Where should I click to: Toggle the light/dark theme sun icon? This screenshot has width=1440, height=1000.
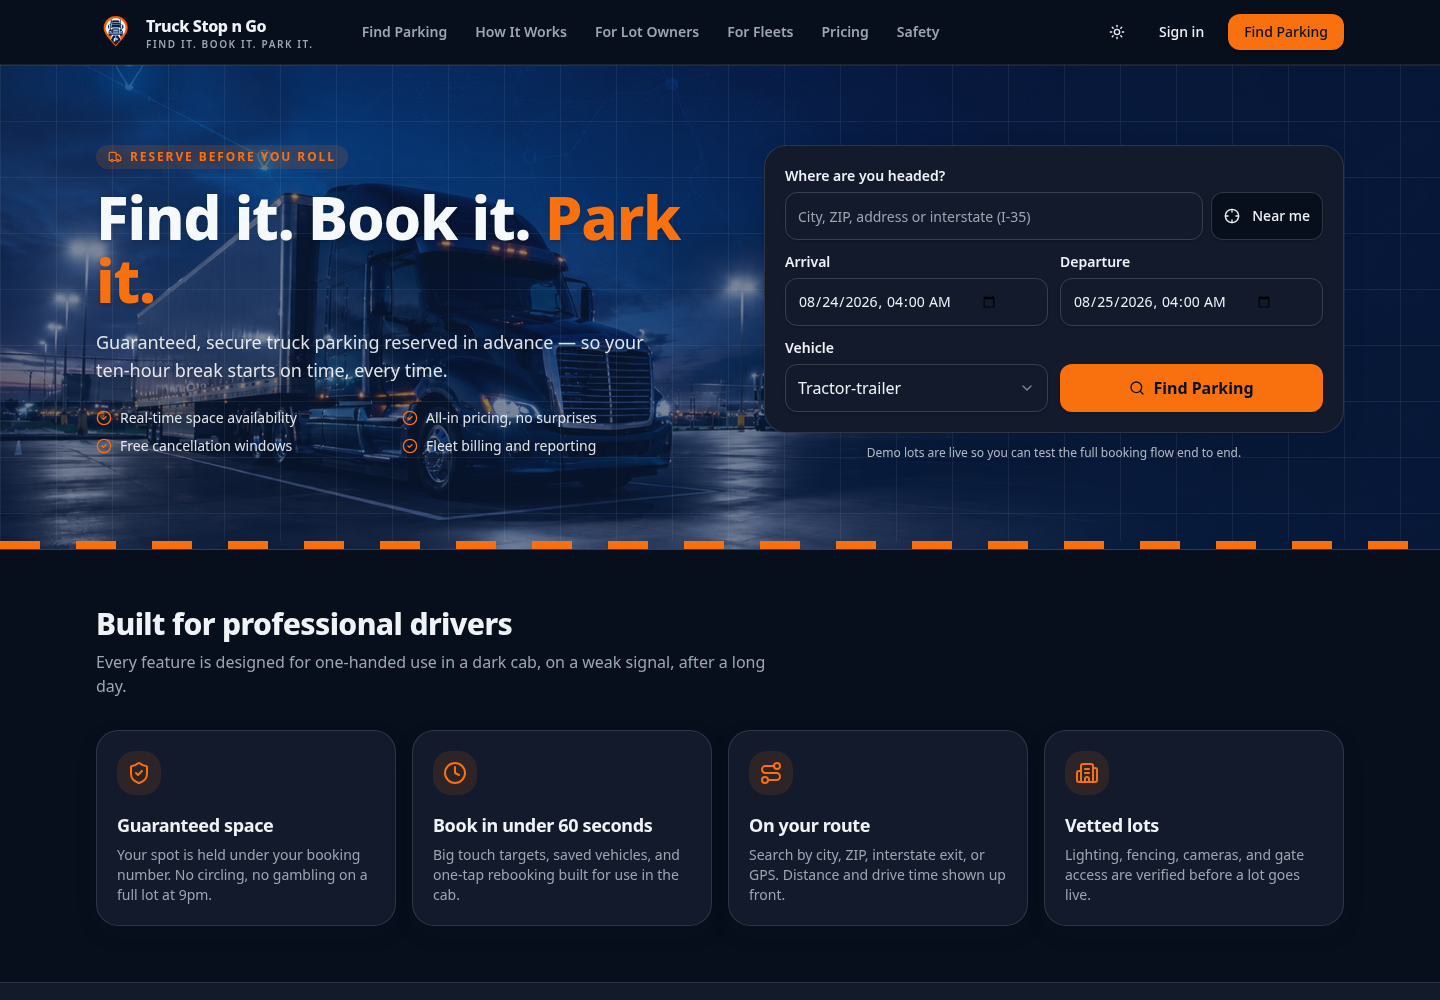click(1117, 32)
